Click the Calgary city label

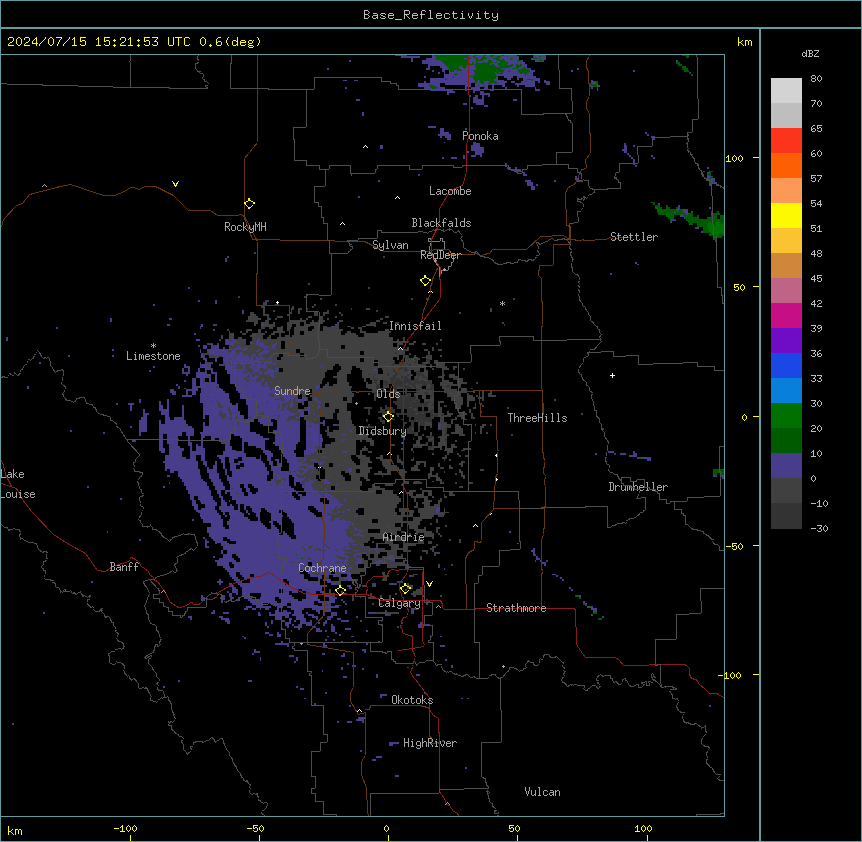(399, 603)
